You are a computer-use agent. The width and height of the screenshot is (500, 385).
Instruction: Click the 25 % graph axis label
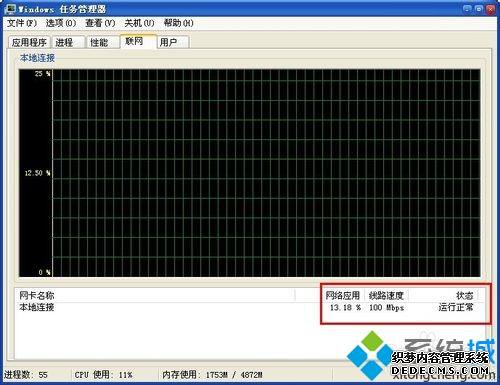point(43,74)
